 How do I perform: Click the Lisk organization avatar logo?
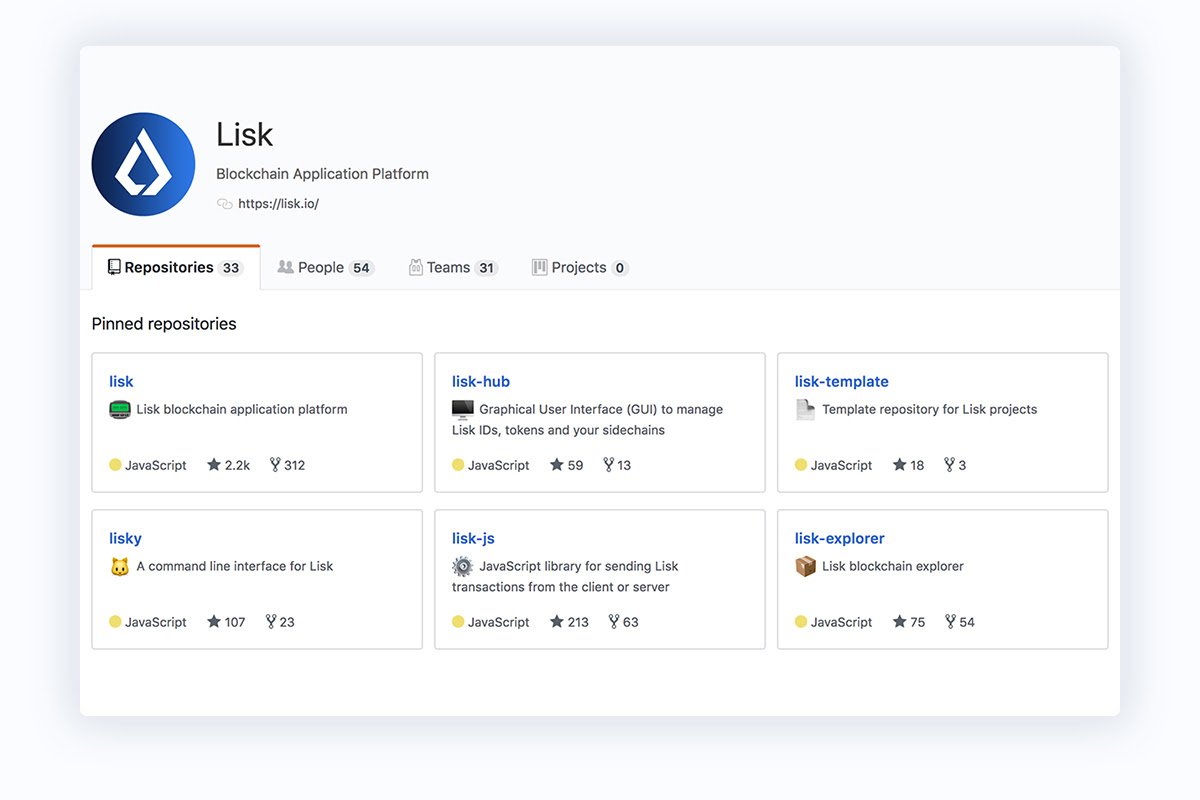[143, 164]
